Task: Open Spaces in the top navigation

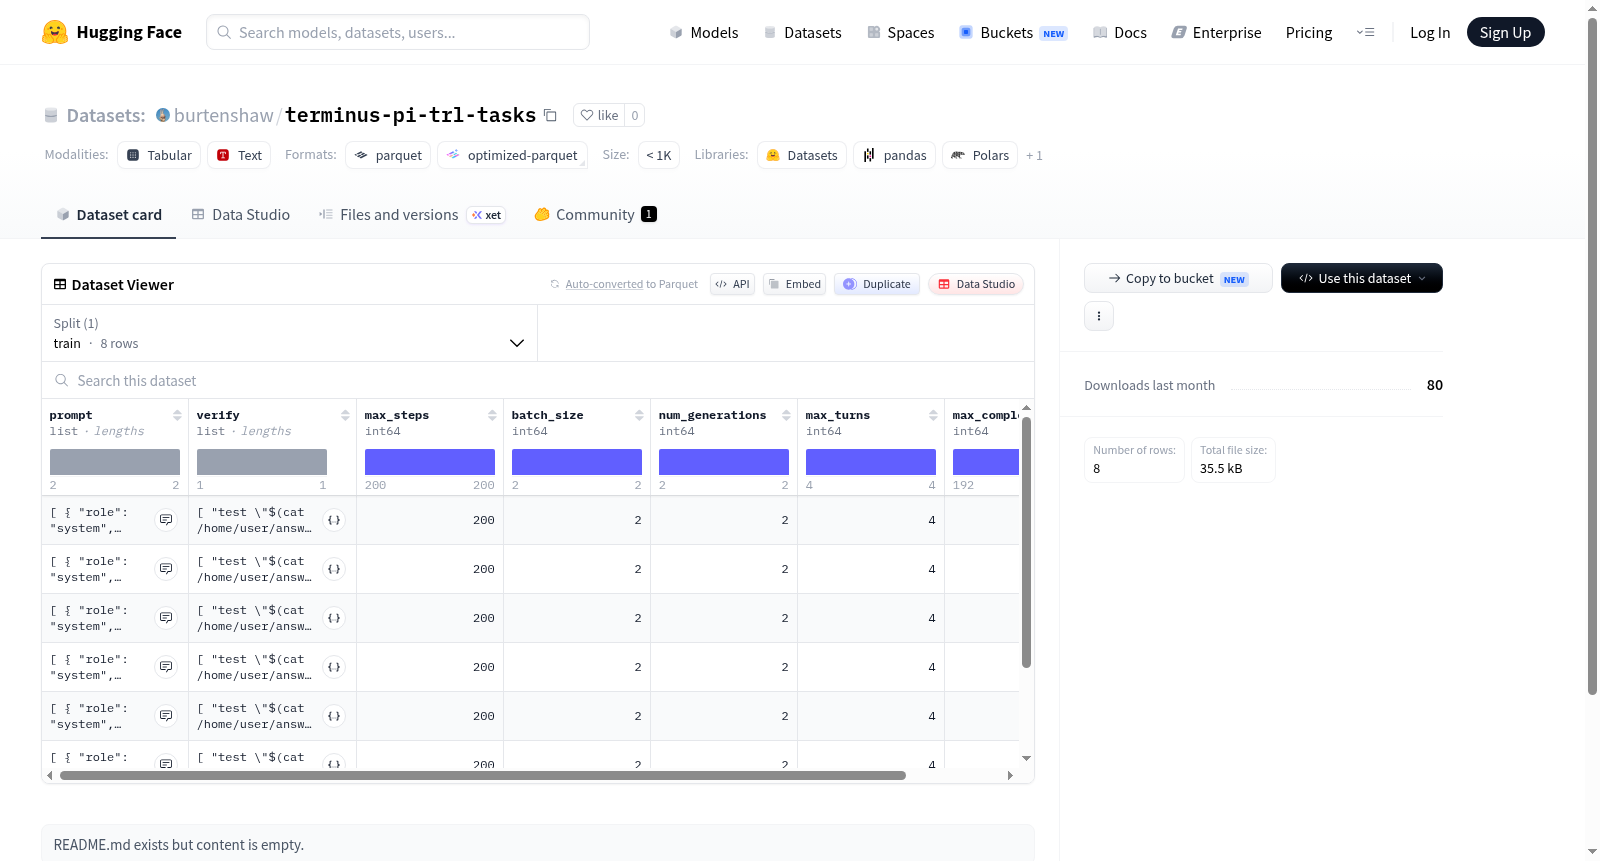Action: (901, 32)
